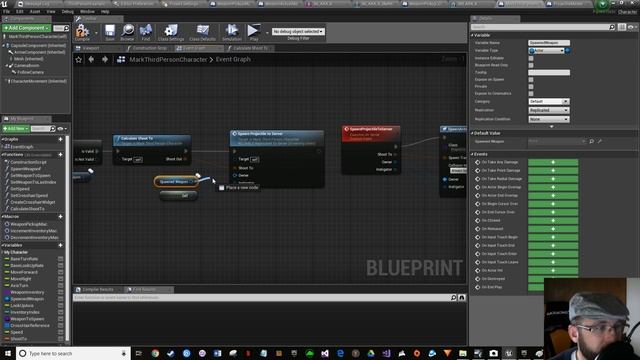Browse to Spawned Weapon default value asset
640x360 pixels.
591,142
